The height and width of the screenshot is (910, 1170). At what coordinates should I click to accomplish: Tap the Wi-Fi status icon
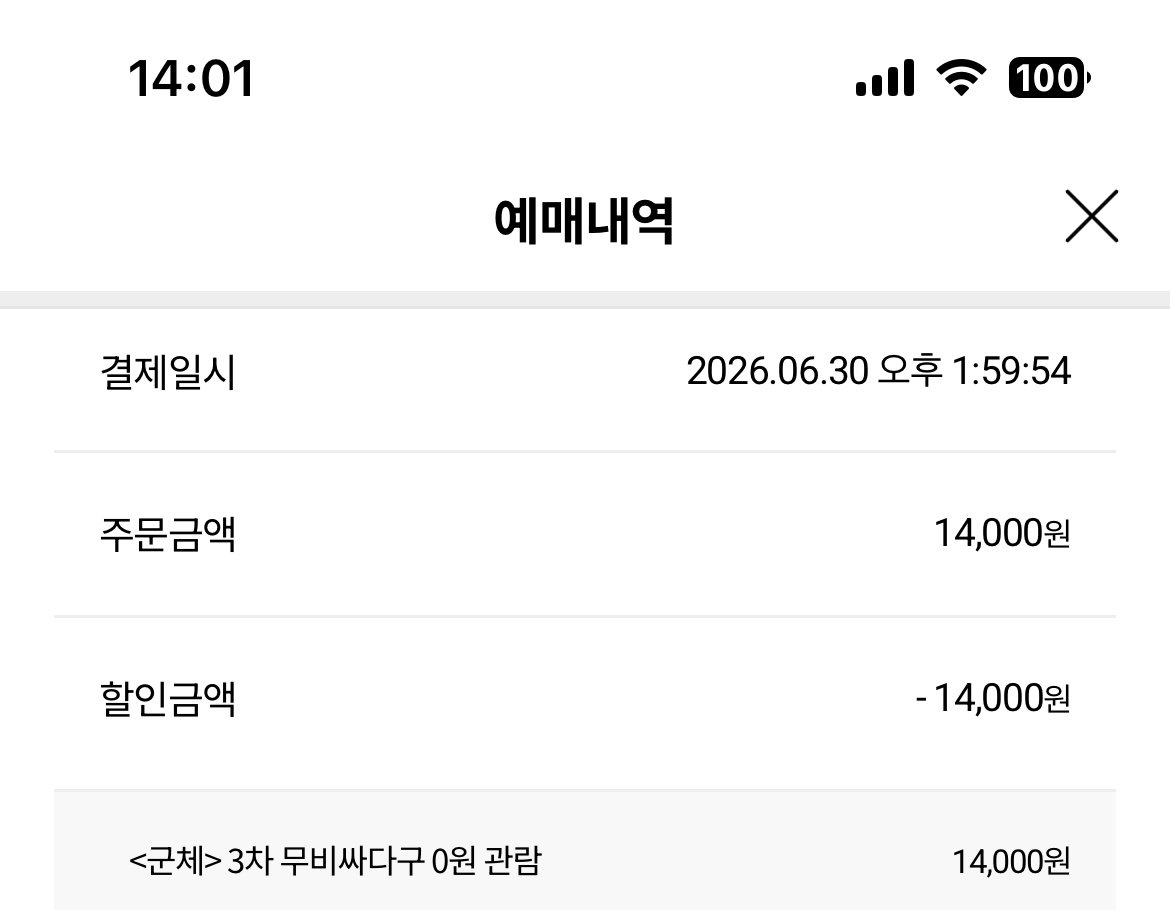click(962, 78)
